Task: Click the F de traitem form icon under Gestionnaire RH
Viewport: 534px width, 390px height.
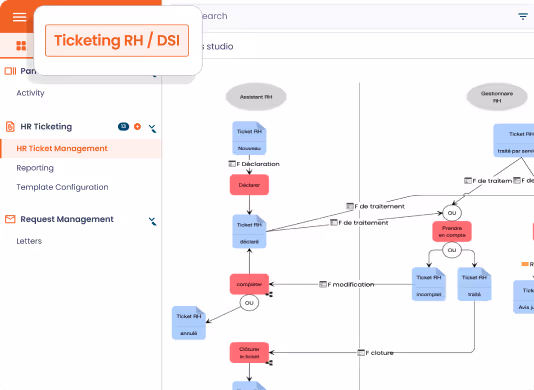Action: 468,181
